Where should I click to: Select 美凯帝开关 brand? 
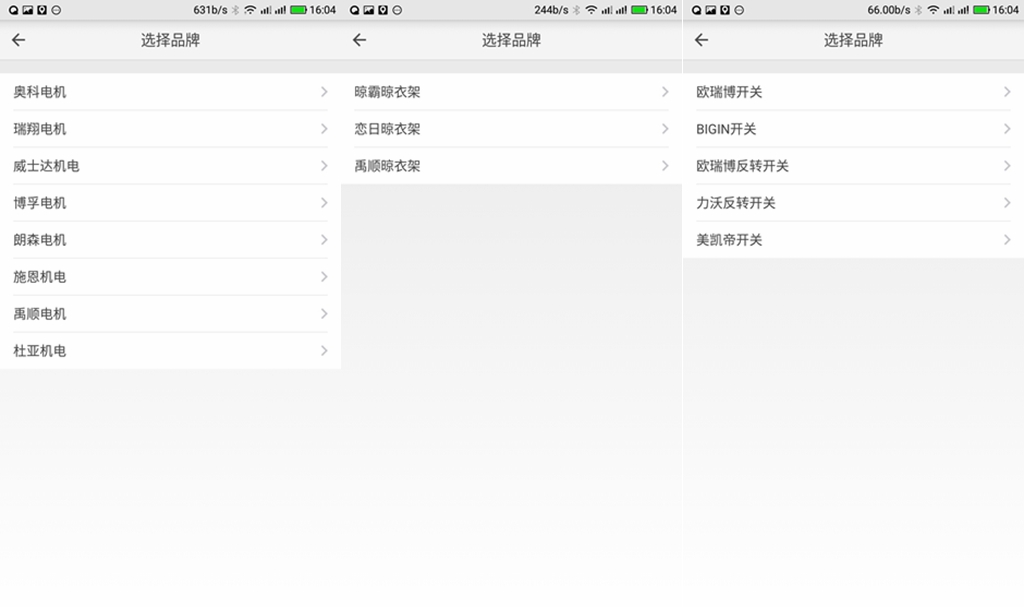click(x=854, y=240)
